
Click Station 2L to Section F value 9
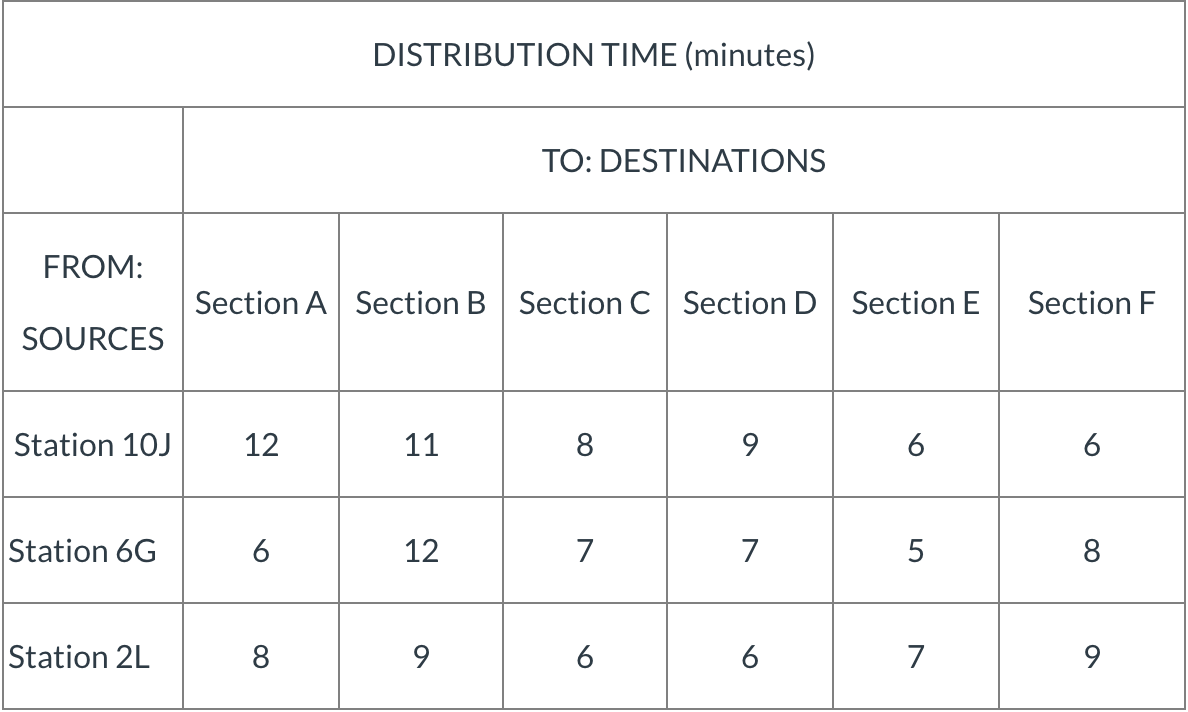coord(1092,656)
